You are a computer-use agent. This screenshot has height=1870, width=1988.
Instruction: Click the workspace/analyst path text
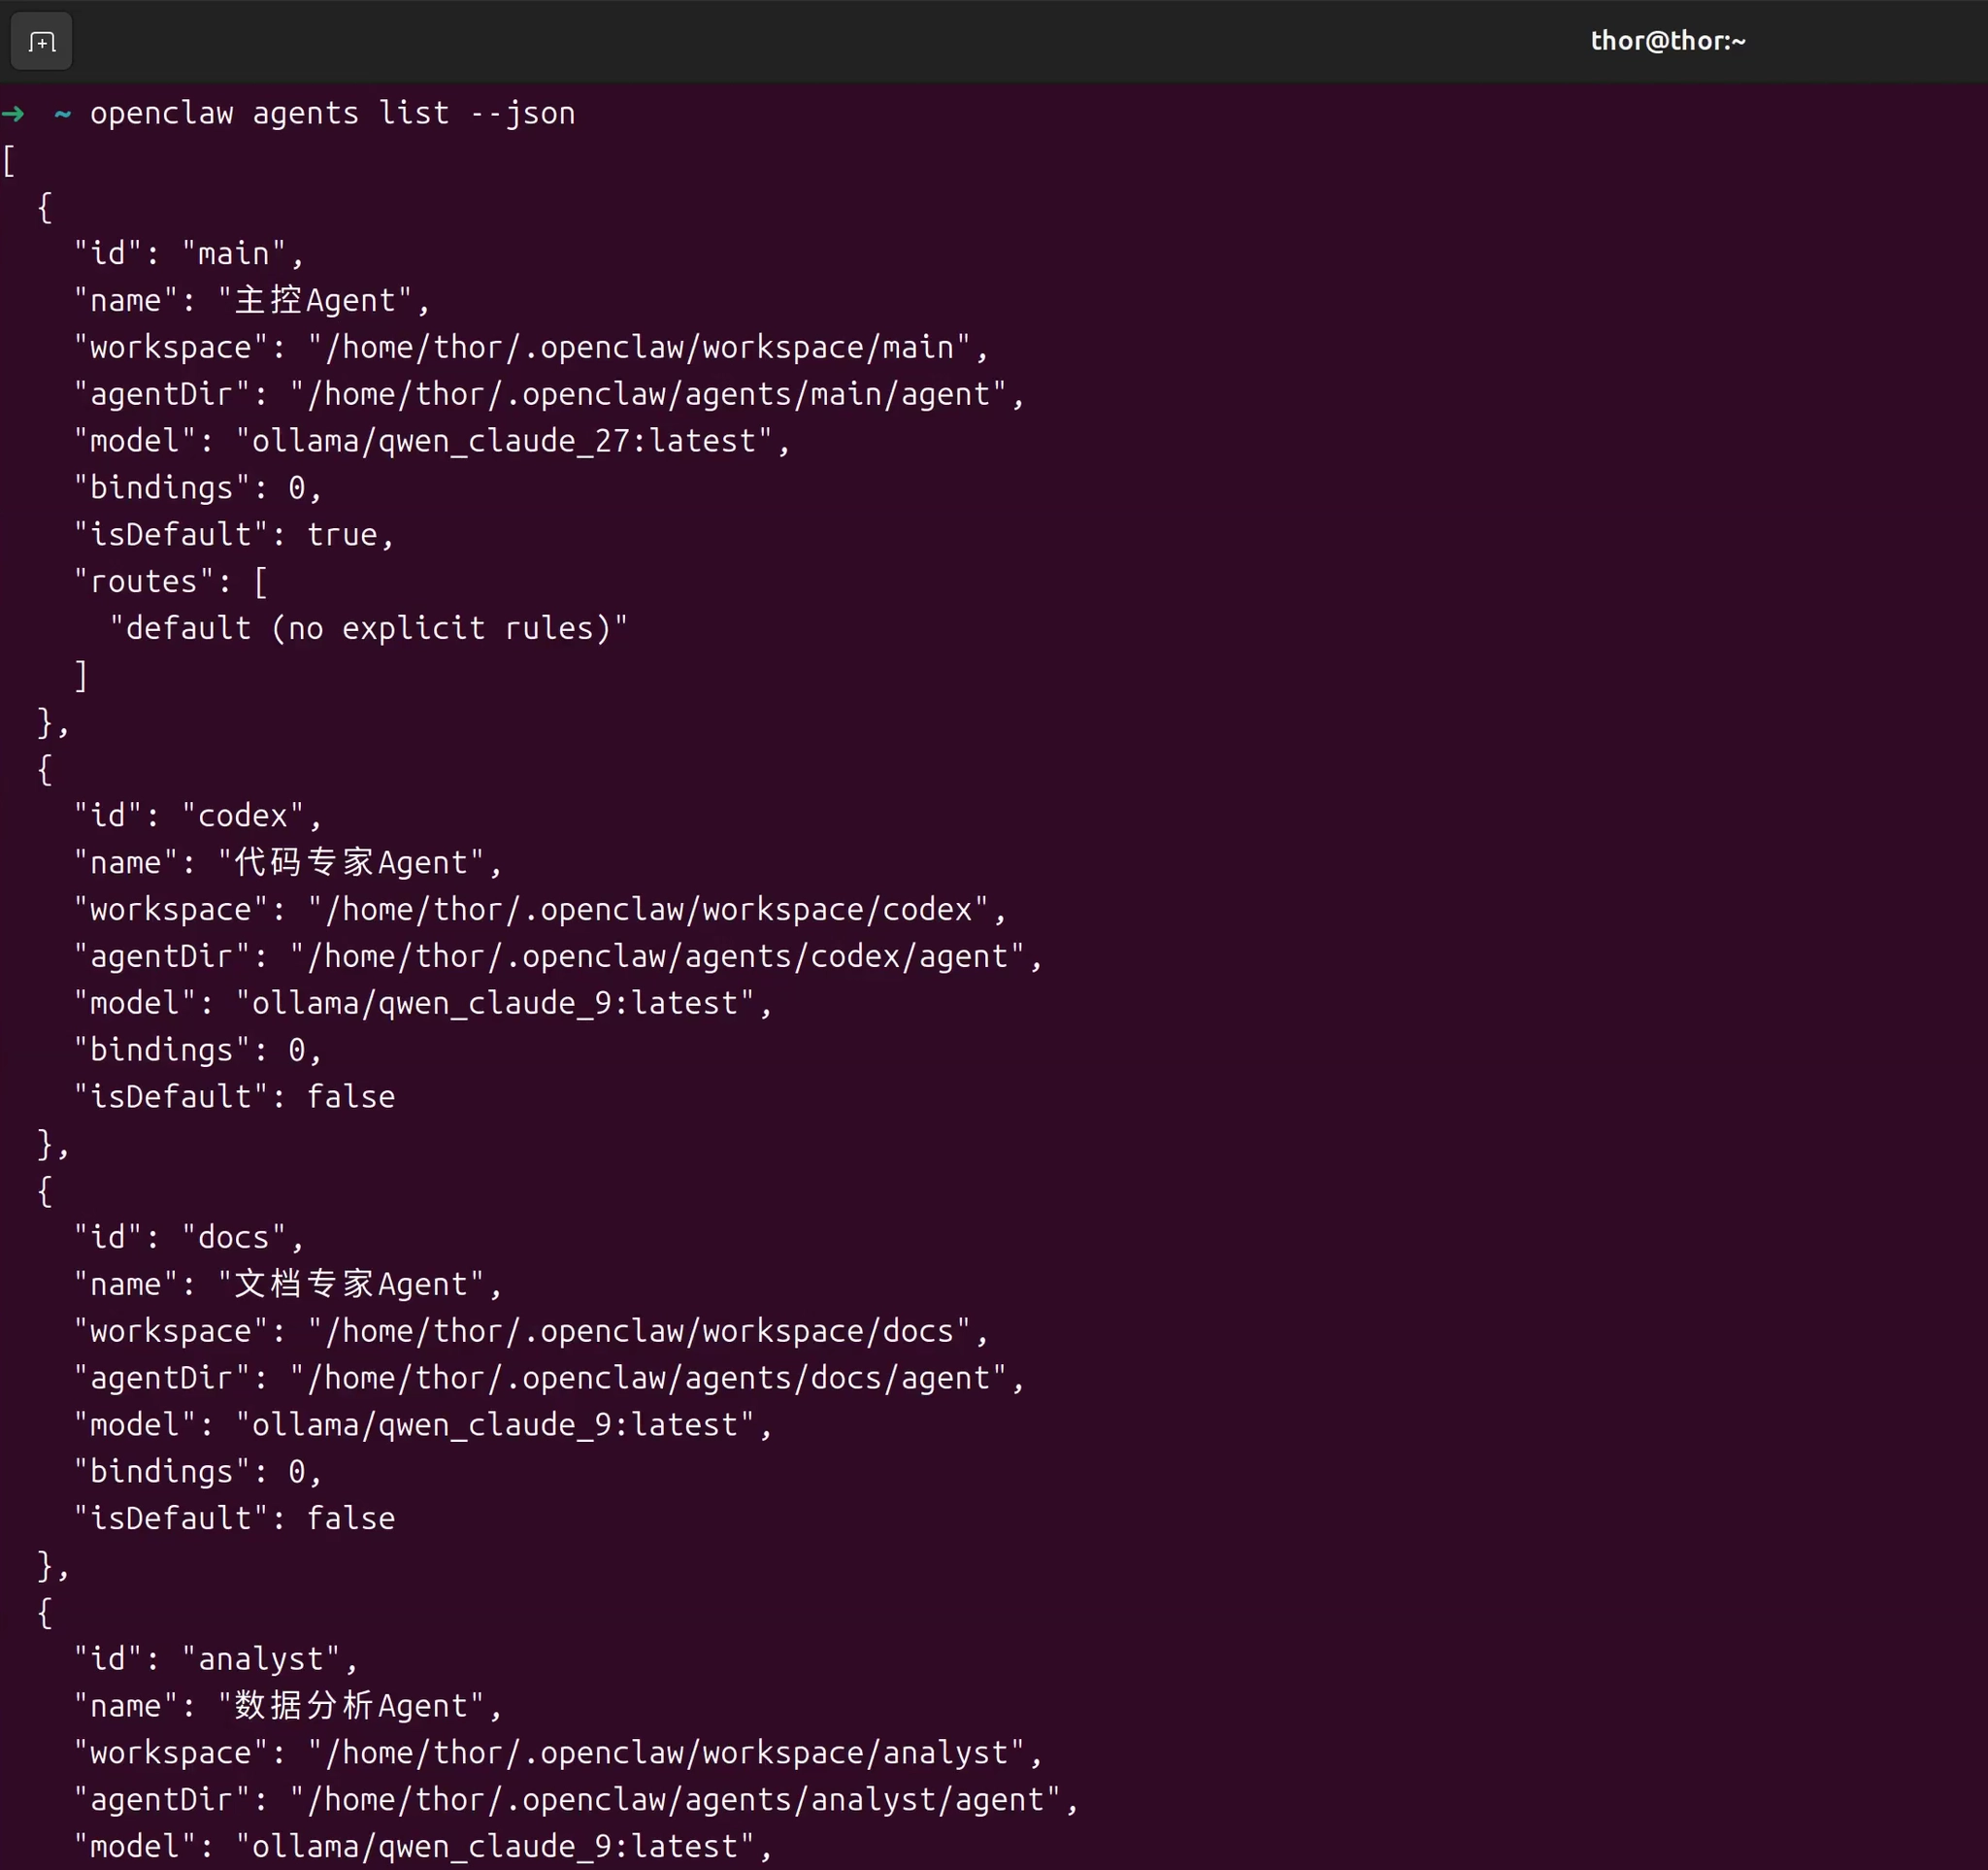pos(666,1754)
